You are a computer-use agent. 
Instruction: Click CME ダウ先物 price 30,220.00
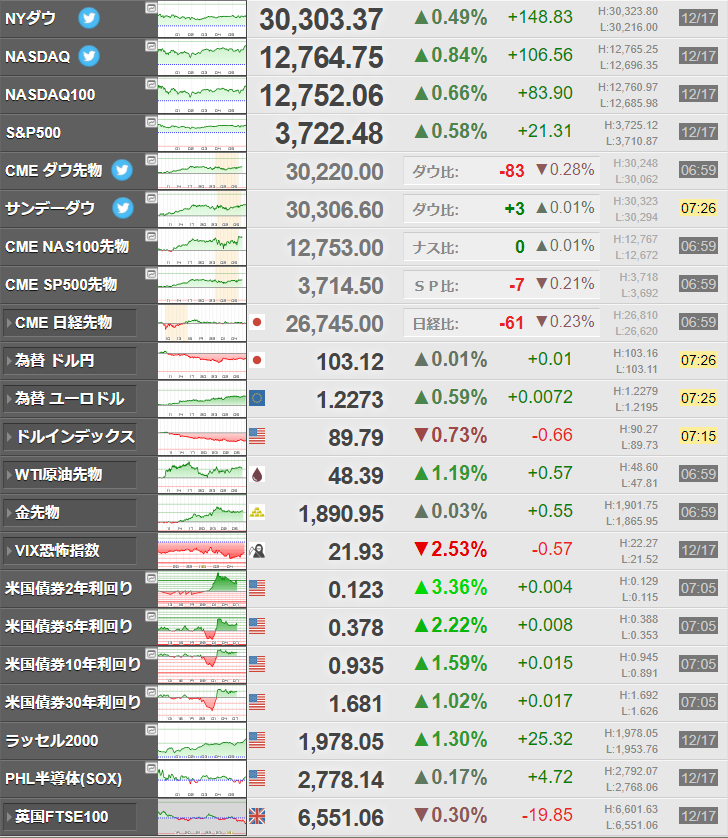point(335,172)
